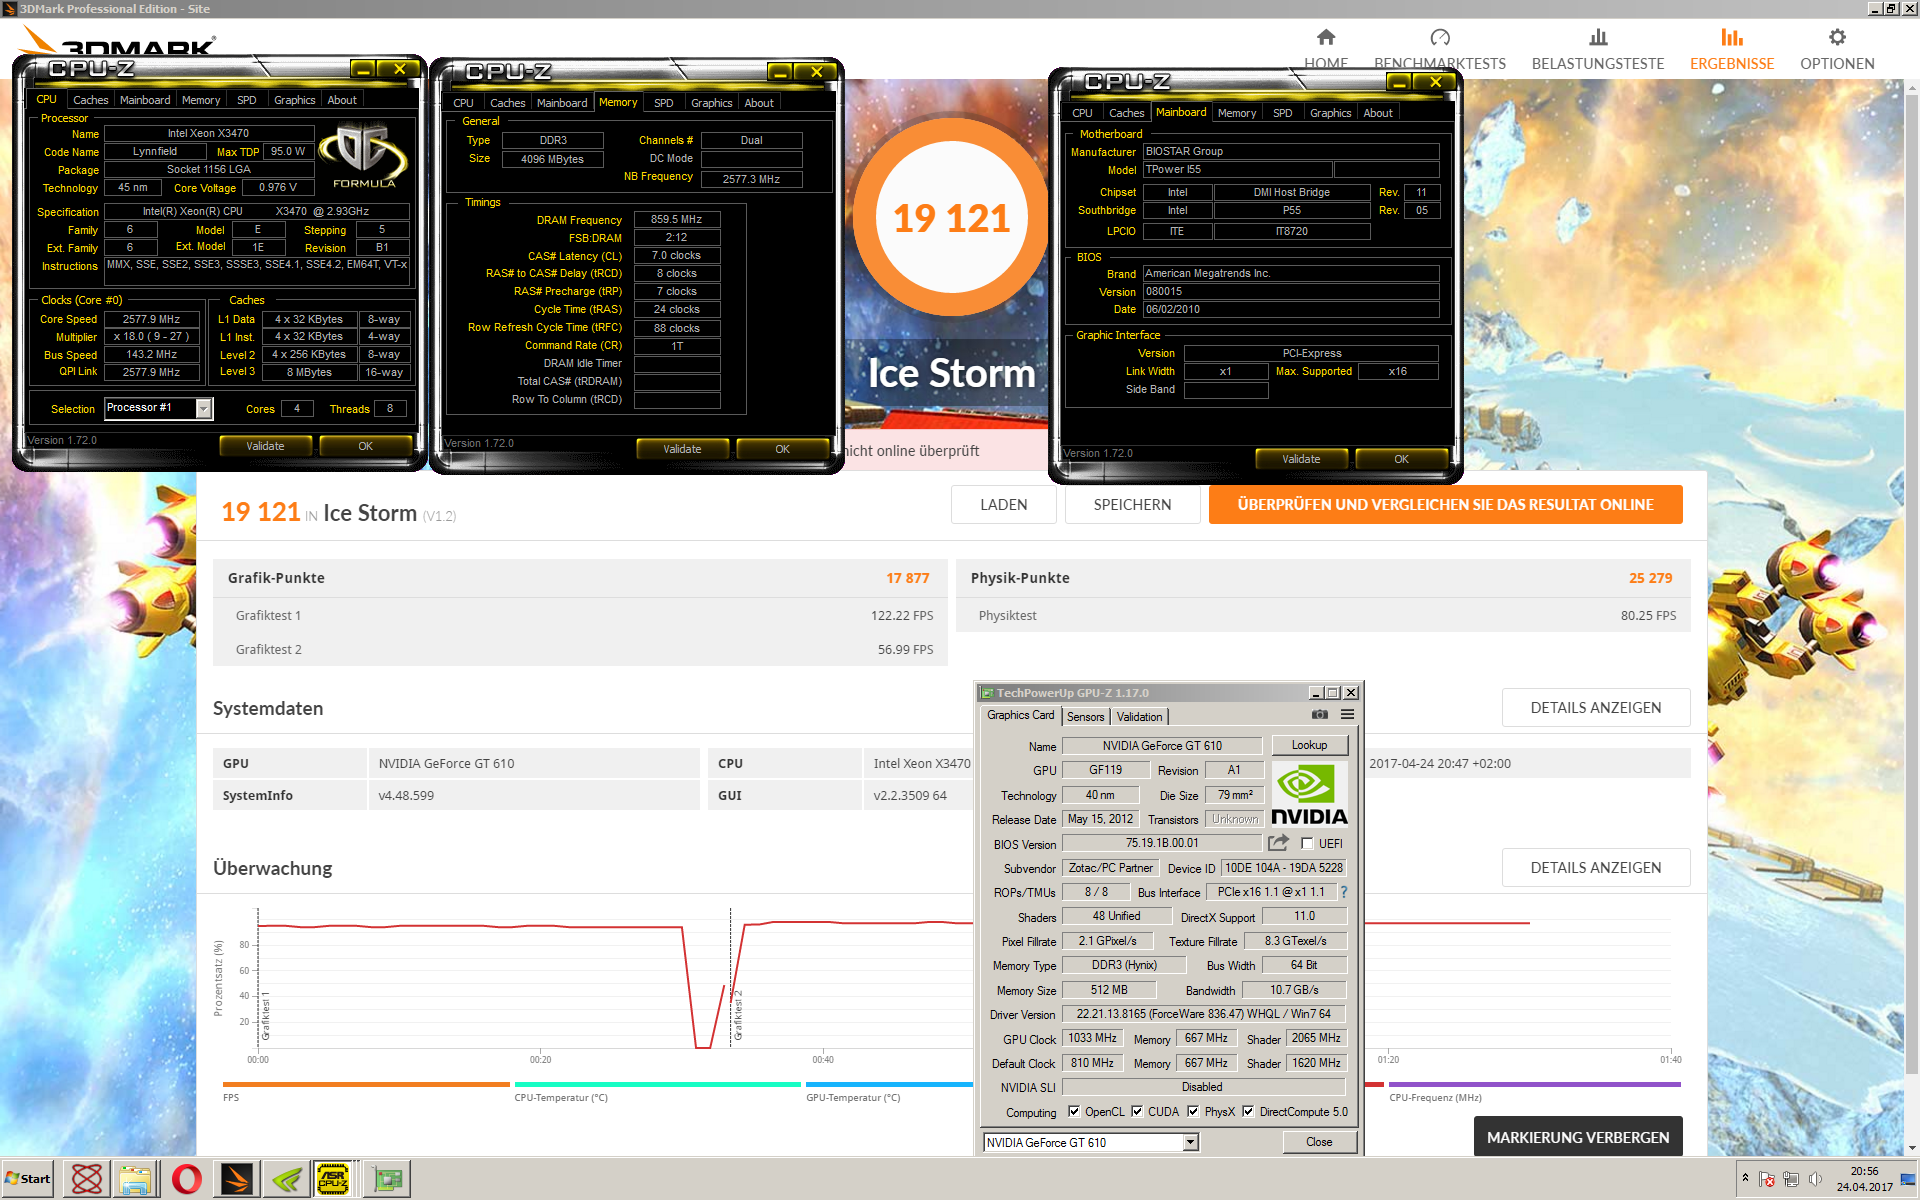Toggle the DirectCompute 5.0 checkbox
Screen dimensions: 1920x1200
click(1247, 1111)
